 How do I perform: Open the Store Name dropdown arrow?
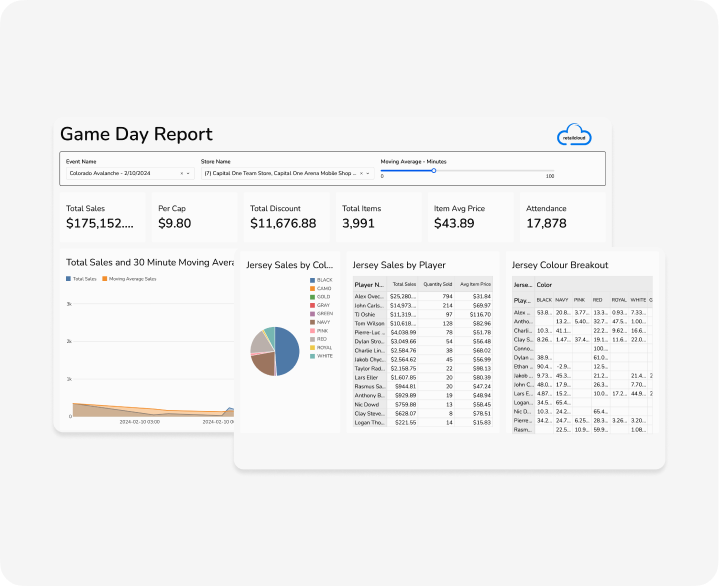[x=368, y=173]
